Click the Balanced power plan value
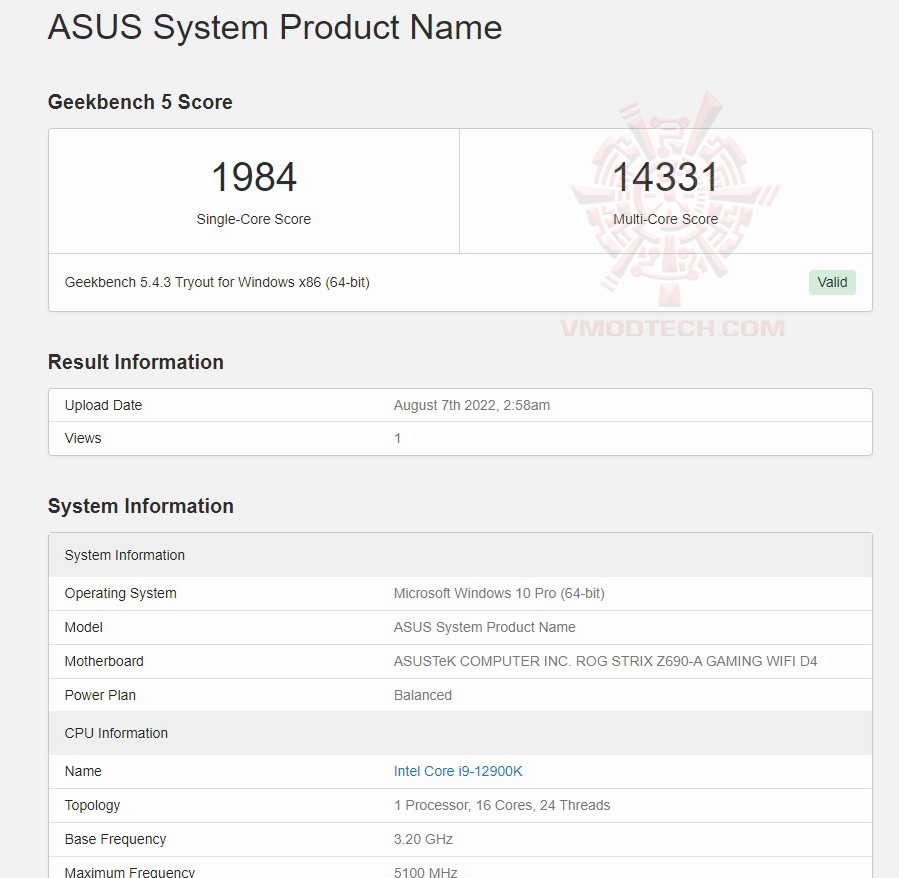The width and height of the screenshot is (899, 878). 423,695
